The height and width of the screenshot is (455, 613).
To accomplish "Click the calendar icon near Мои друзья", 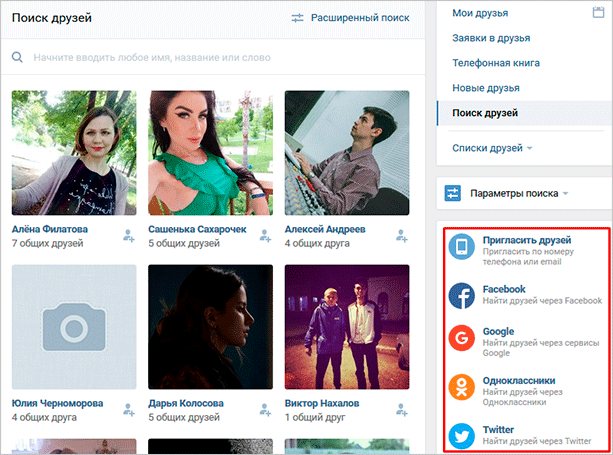I will 598,12.
